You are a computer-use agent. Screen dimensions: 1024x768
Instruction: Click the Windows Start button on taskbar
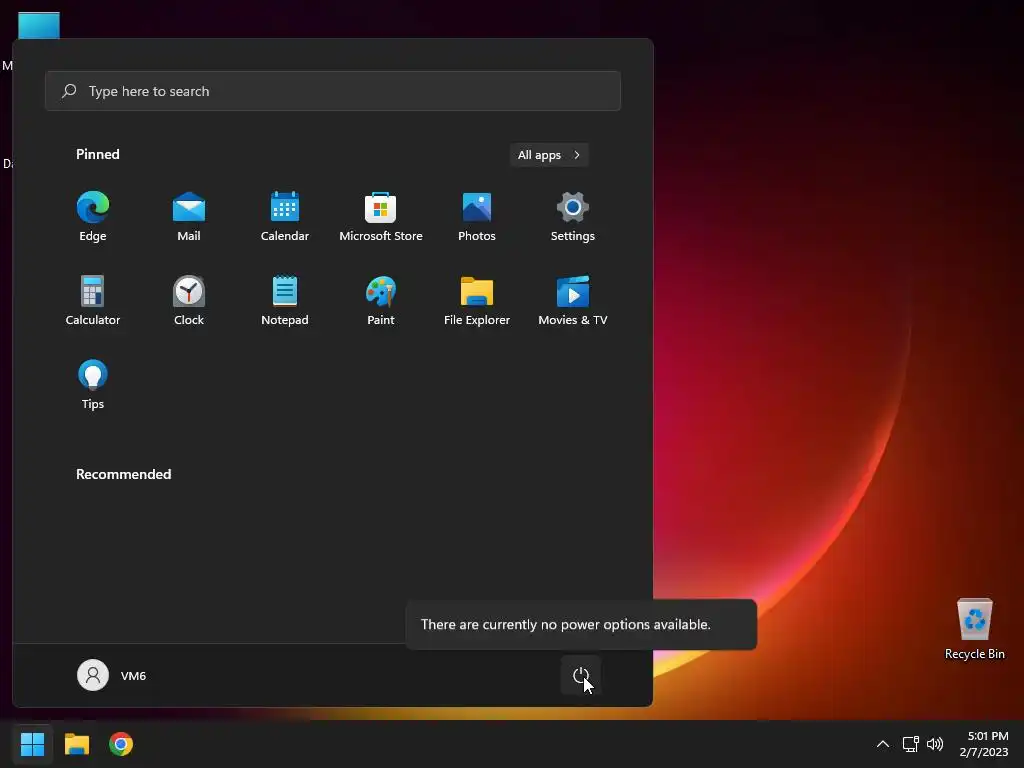[32, 744]
